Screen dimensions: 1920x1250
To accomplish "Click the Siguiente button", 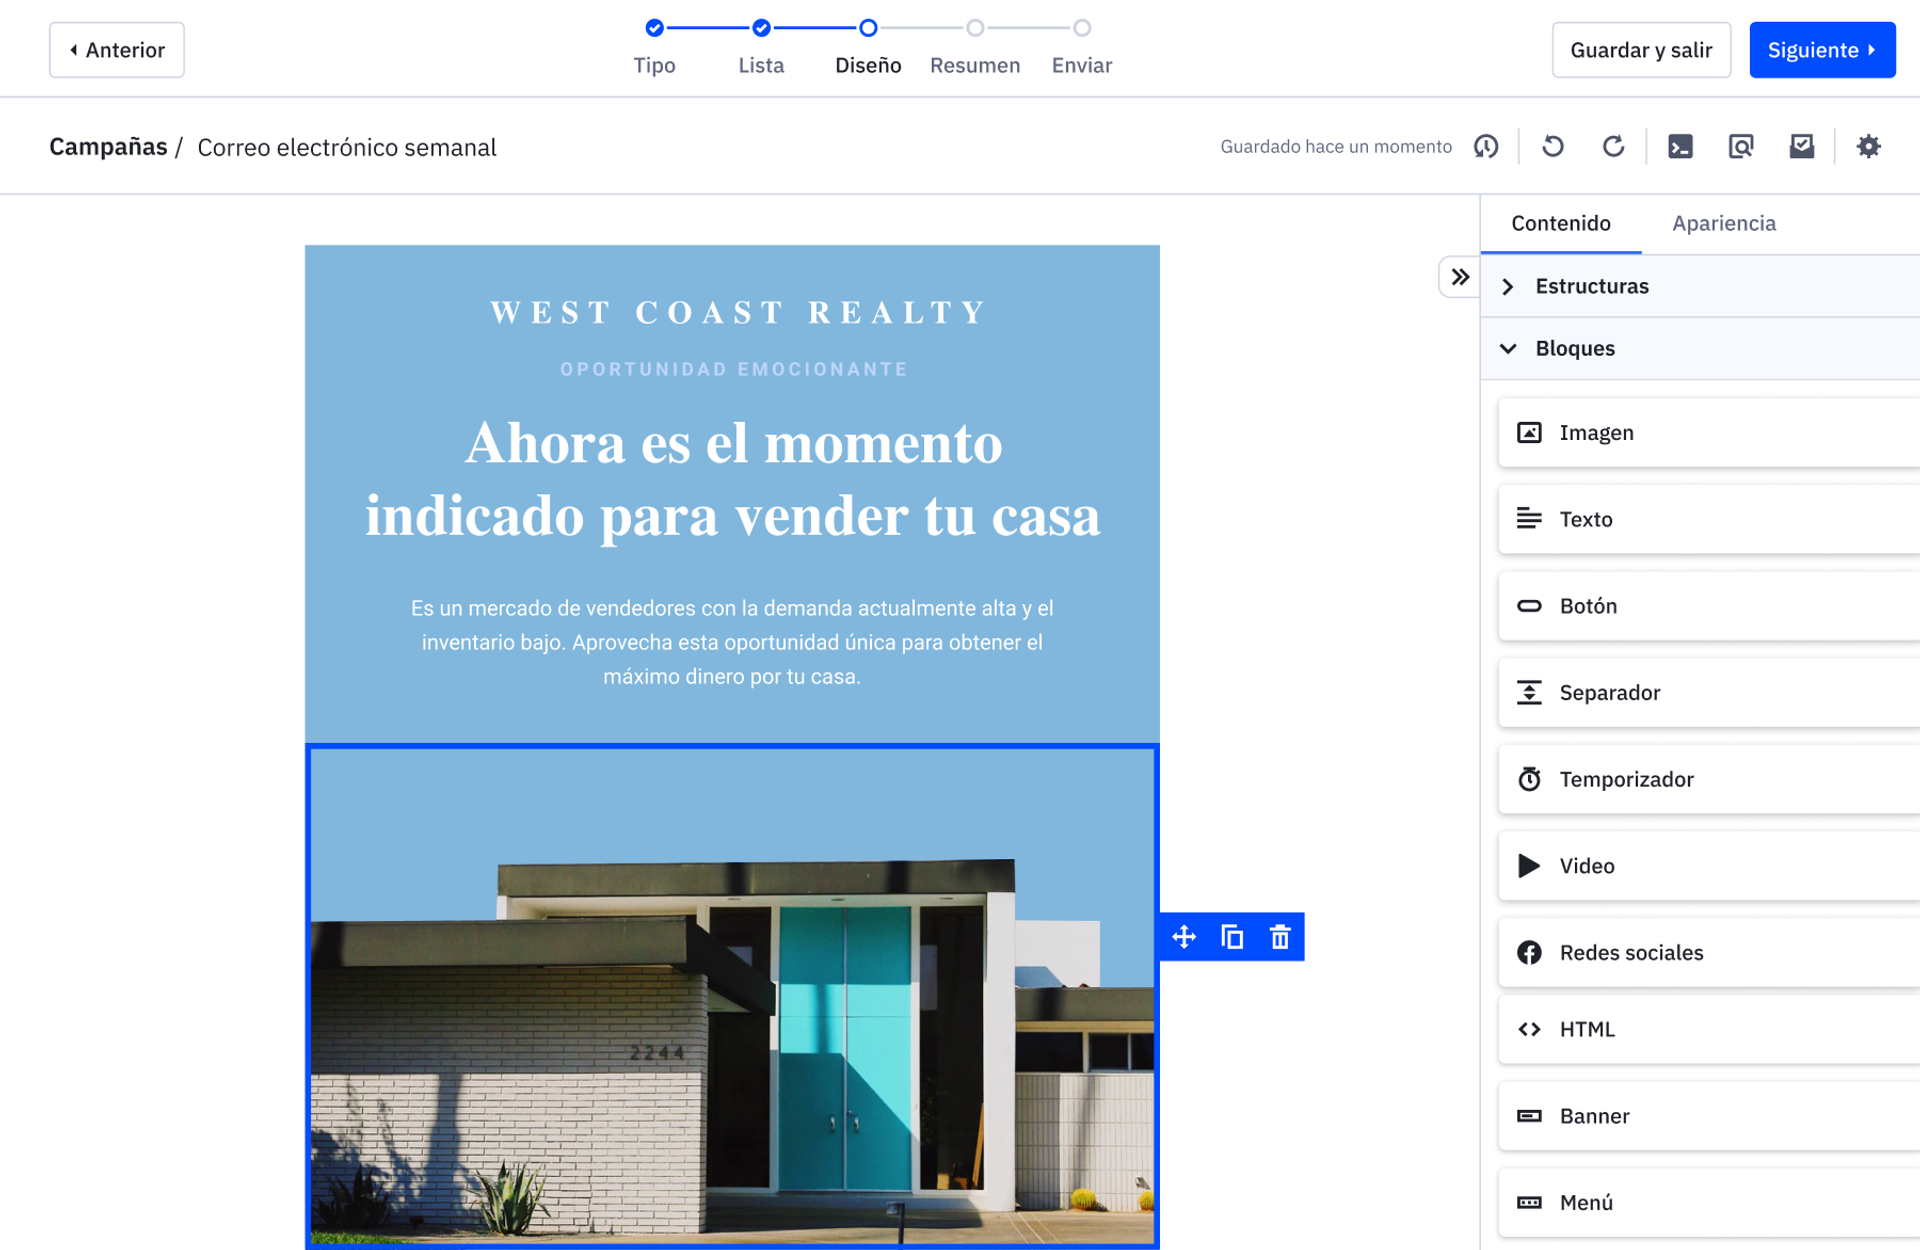I will point(1821,50).
